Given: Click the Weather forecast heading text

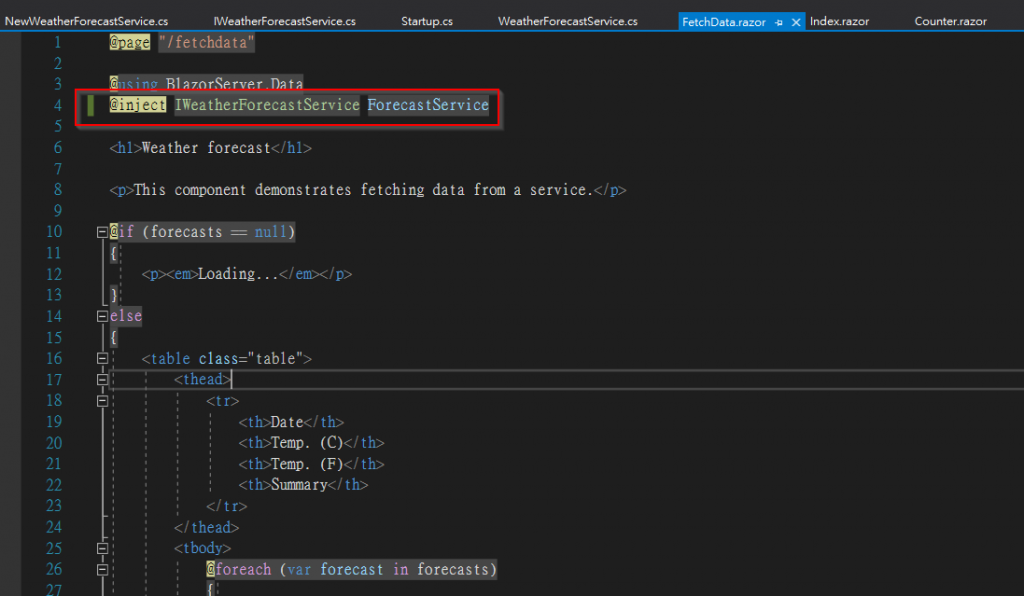Looking at the screenshot, I should [x=206, y=148].
